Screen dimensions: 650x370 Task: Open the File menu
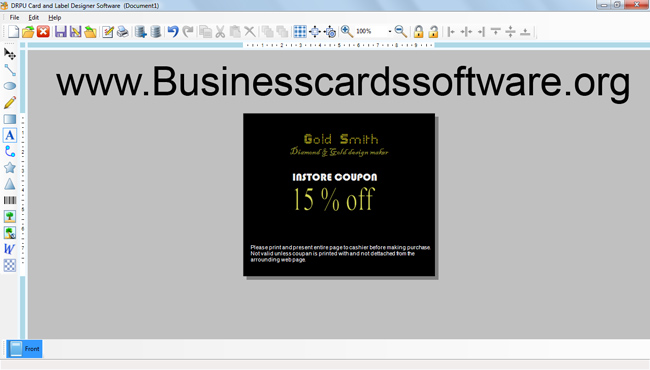point(14,17)
